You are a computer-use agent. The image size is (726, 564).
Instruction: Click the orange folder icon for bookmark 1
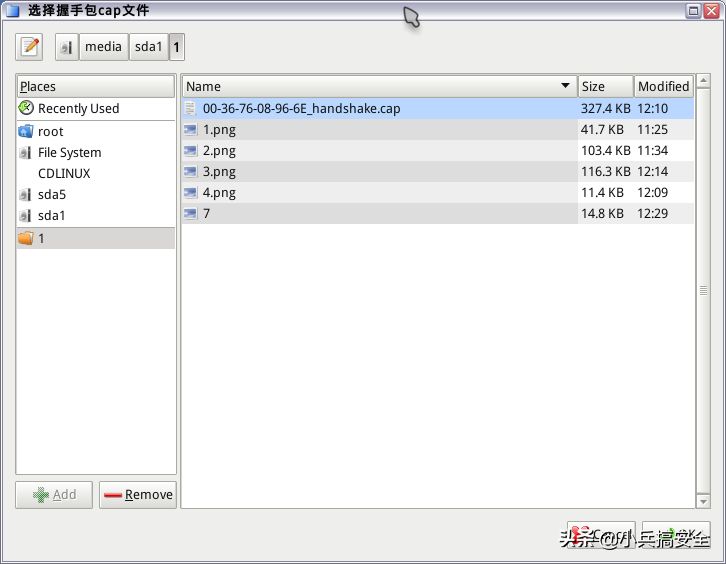coord(26,238)
